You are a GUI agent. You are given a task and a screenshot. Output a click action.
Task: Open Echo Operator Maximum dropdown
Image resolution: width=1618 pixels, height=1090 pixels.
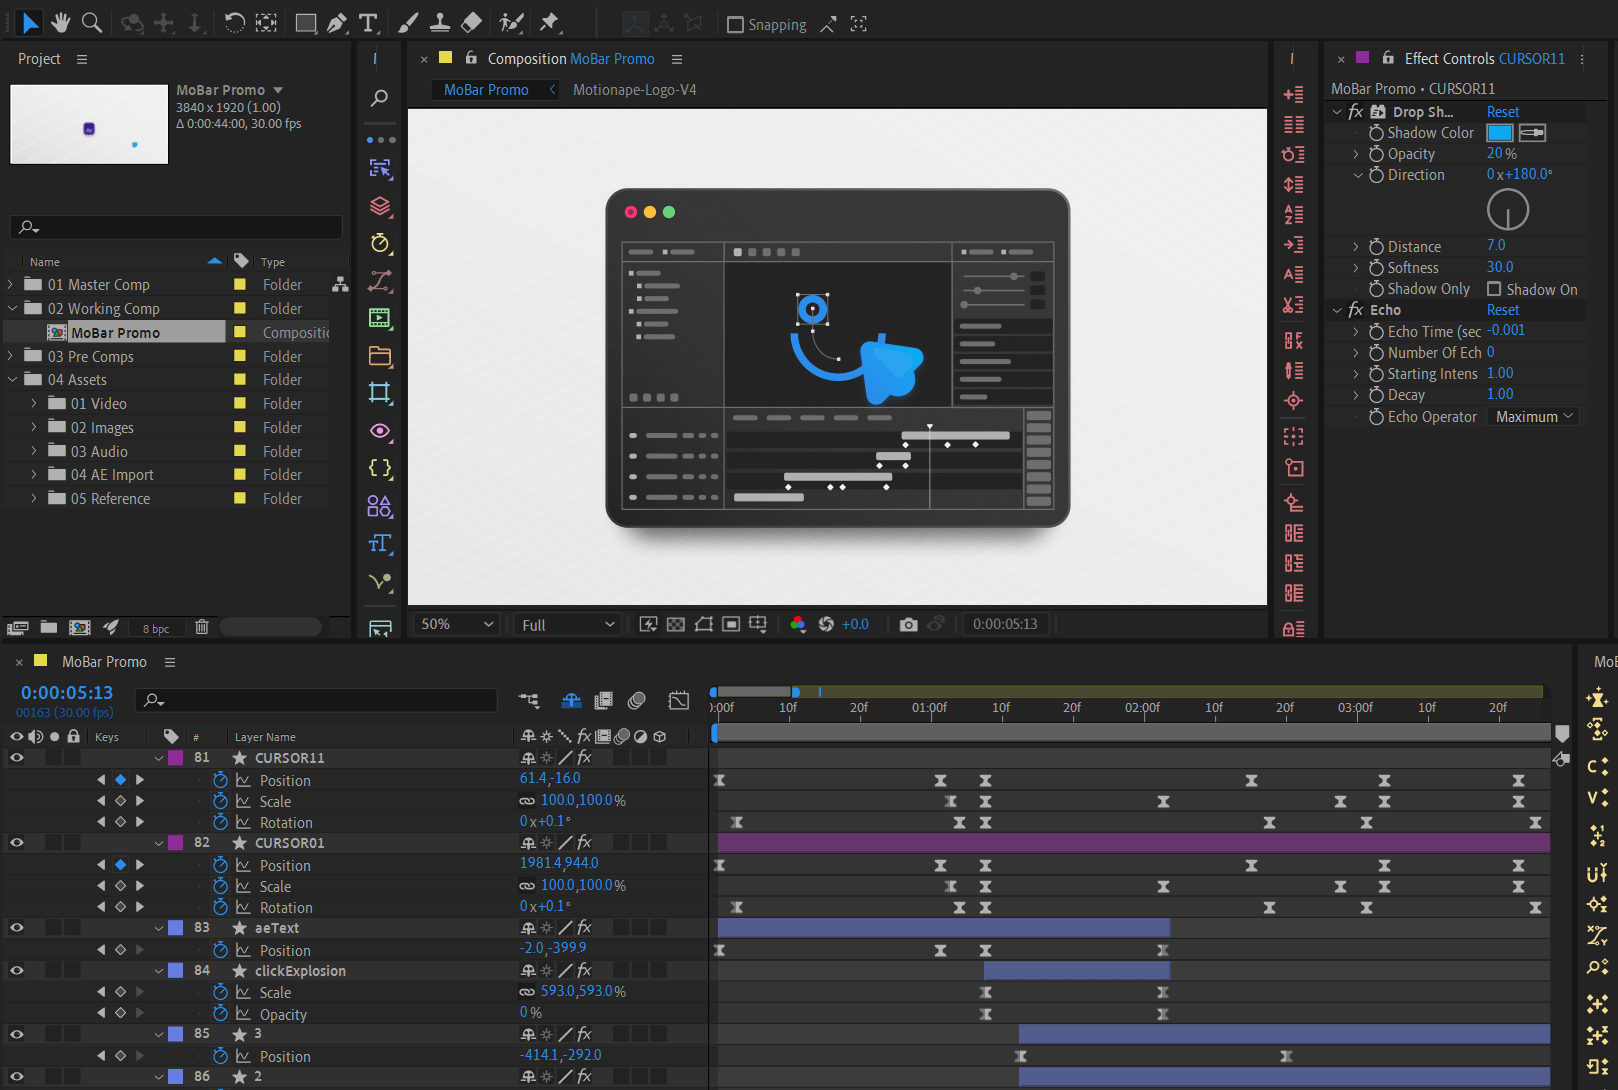[x=1533, y=417]
